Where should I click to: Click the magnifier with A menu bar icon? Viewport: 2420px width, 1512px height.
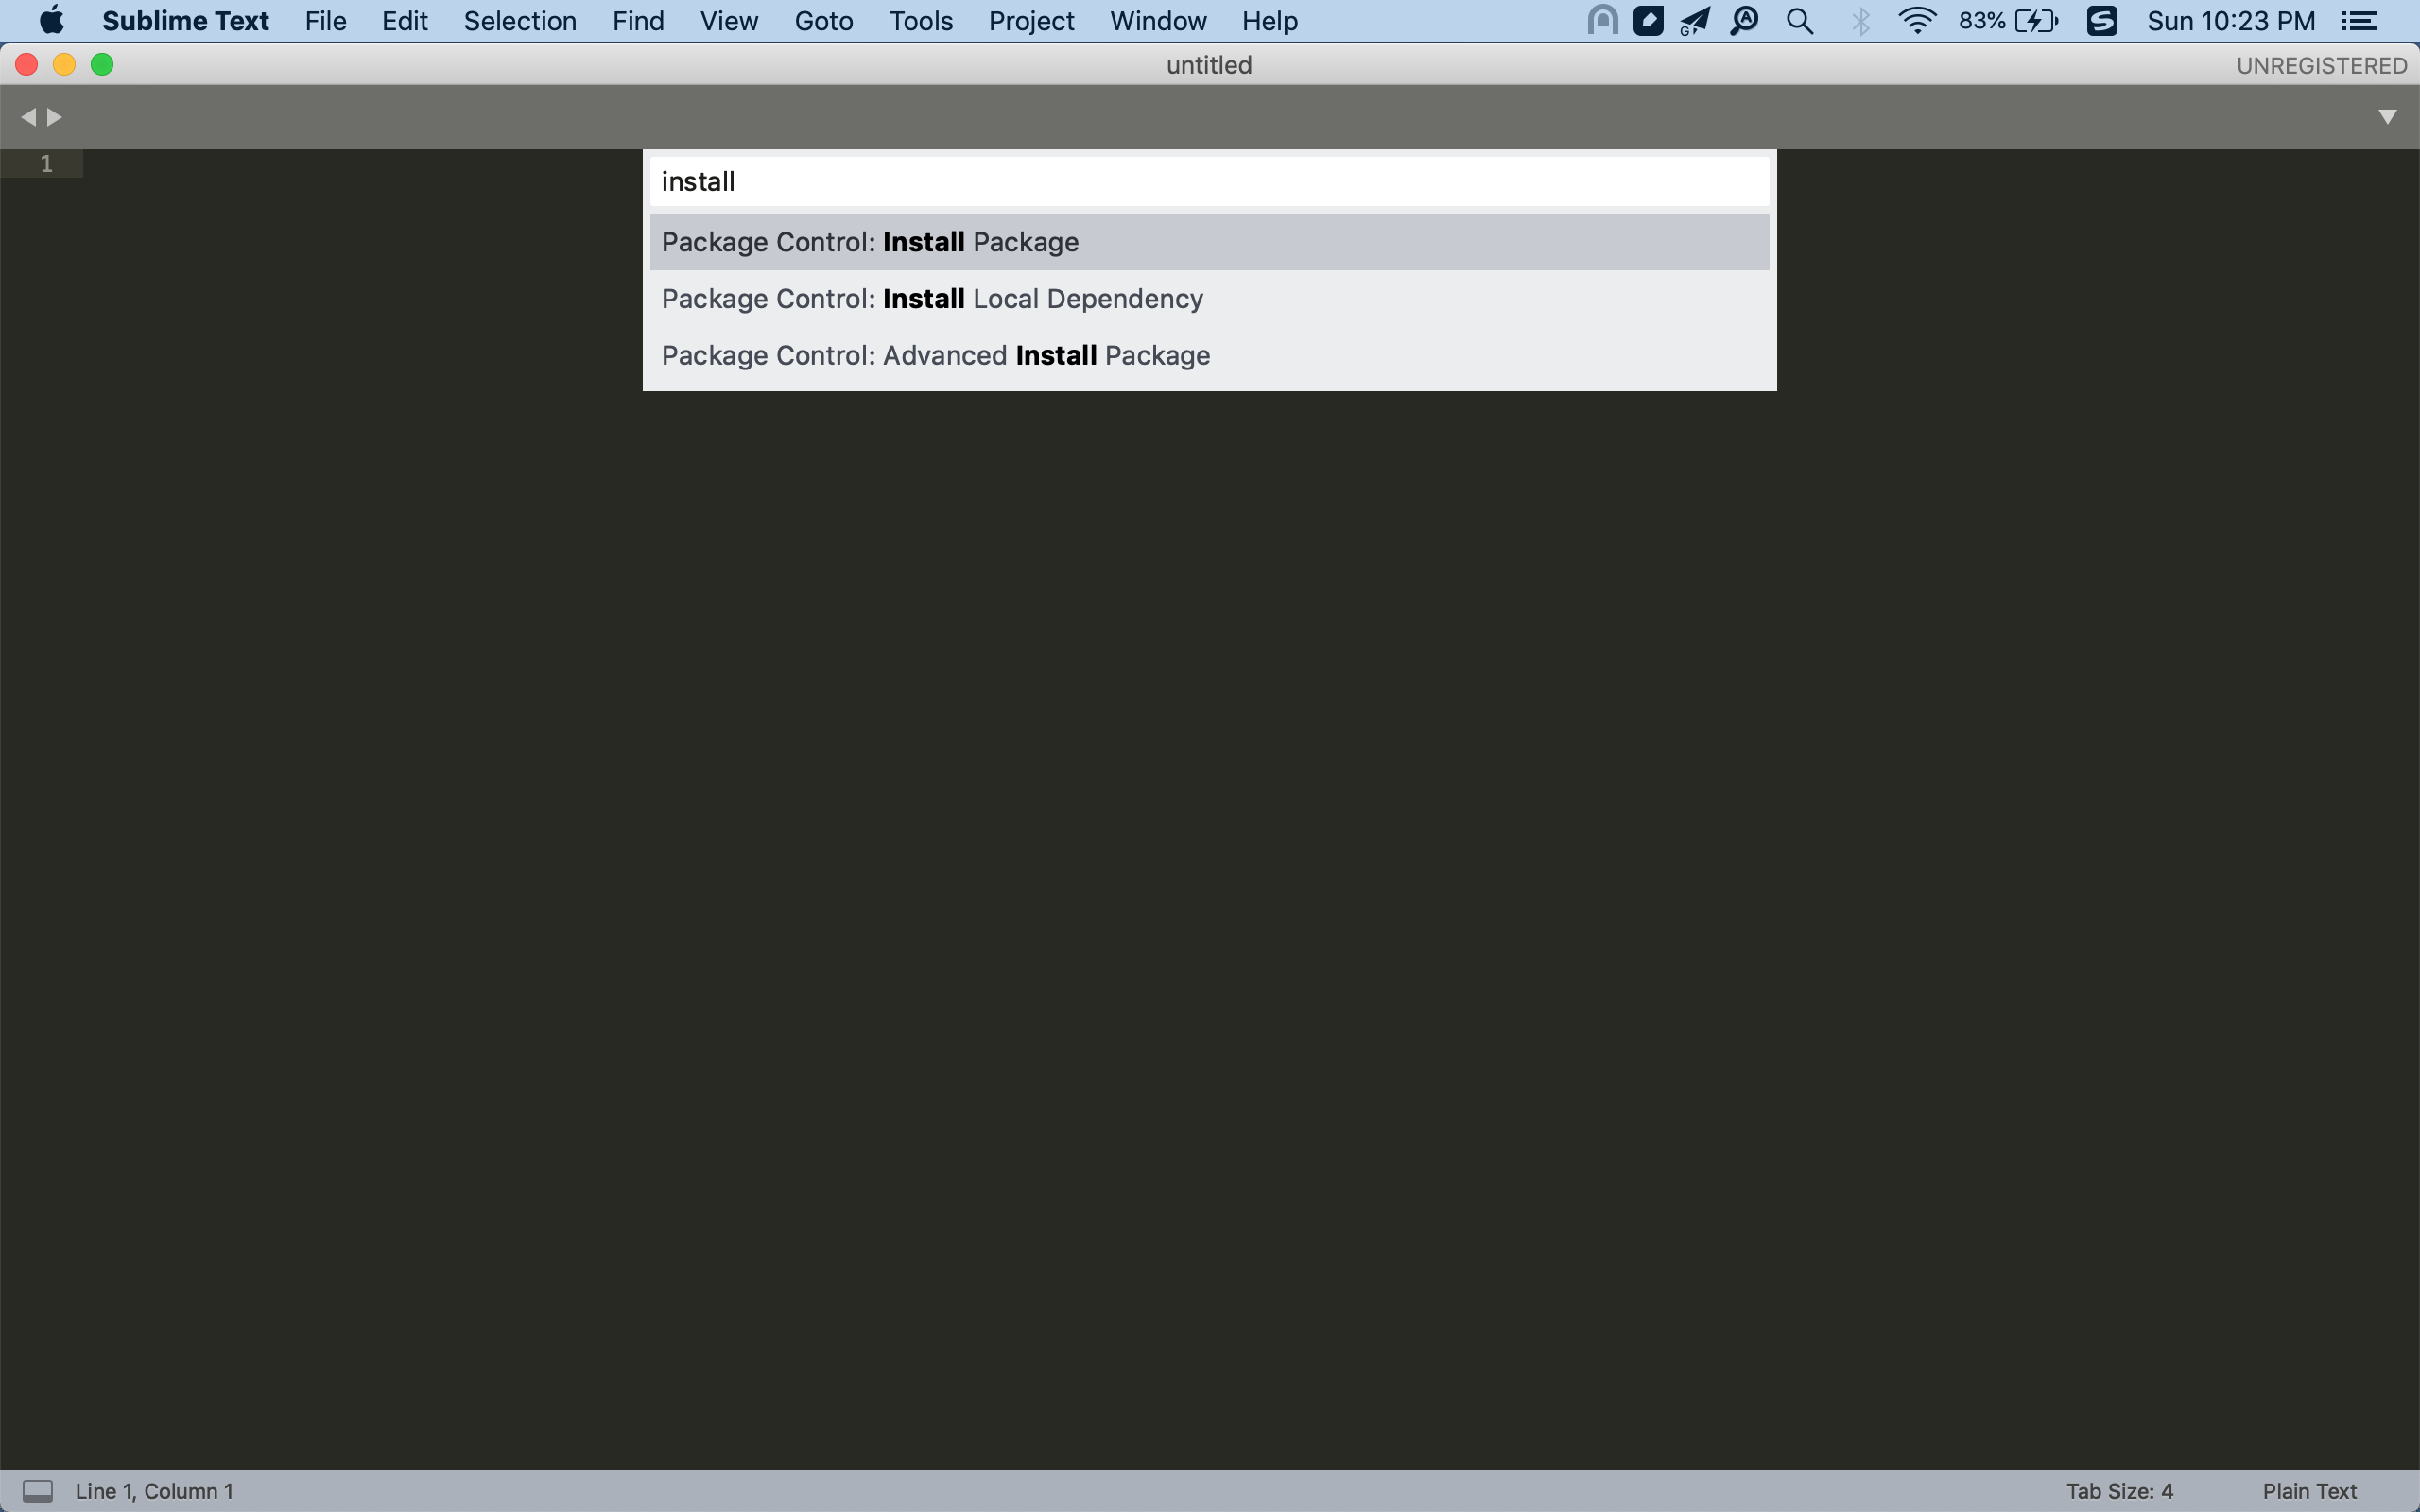pyautogui.click(x=1745, y=21)
